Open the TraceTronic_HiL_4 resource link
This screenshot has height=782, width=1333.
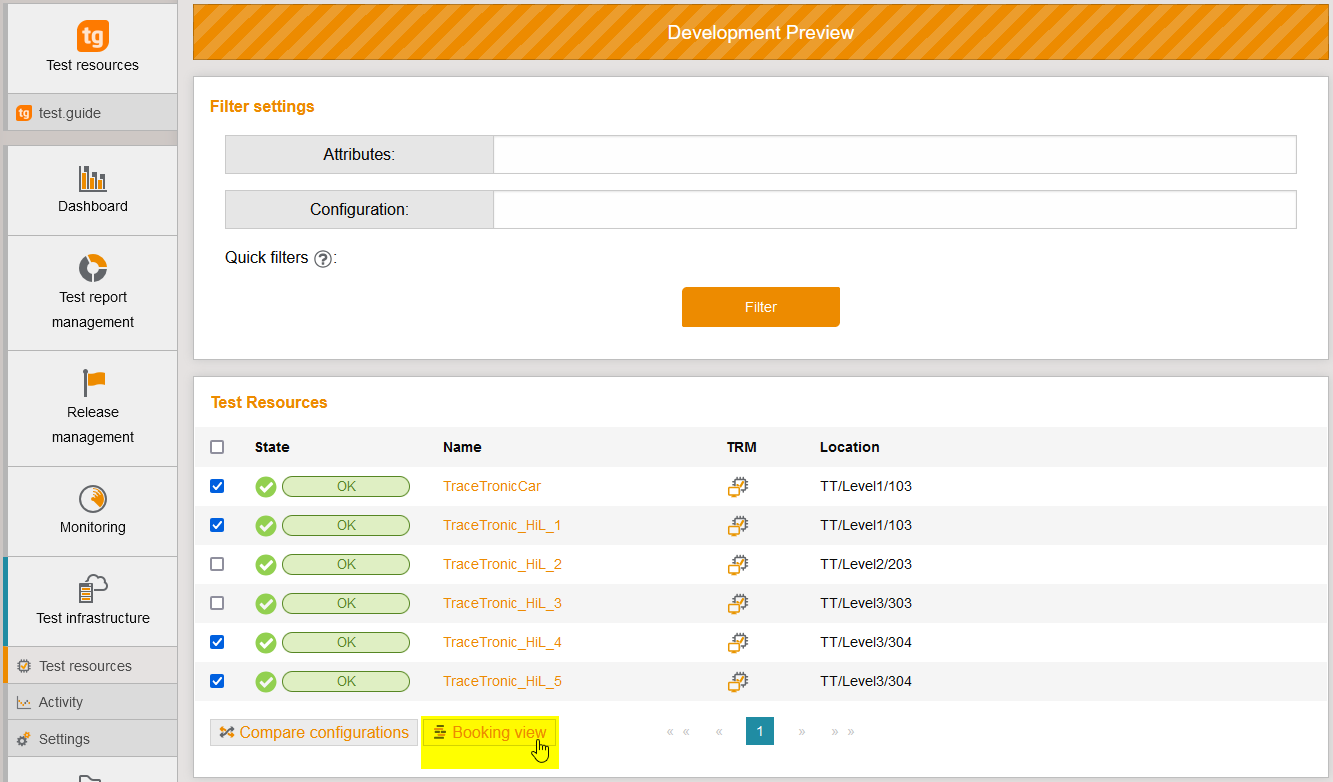coord(502,642)
